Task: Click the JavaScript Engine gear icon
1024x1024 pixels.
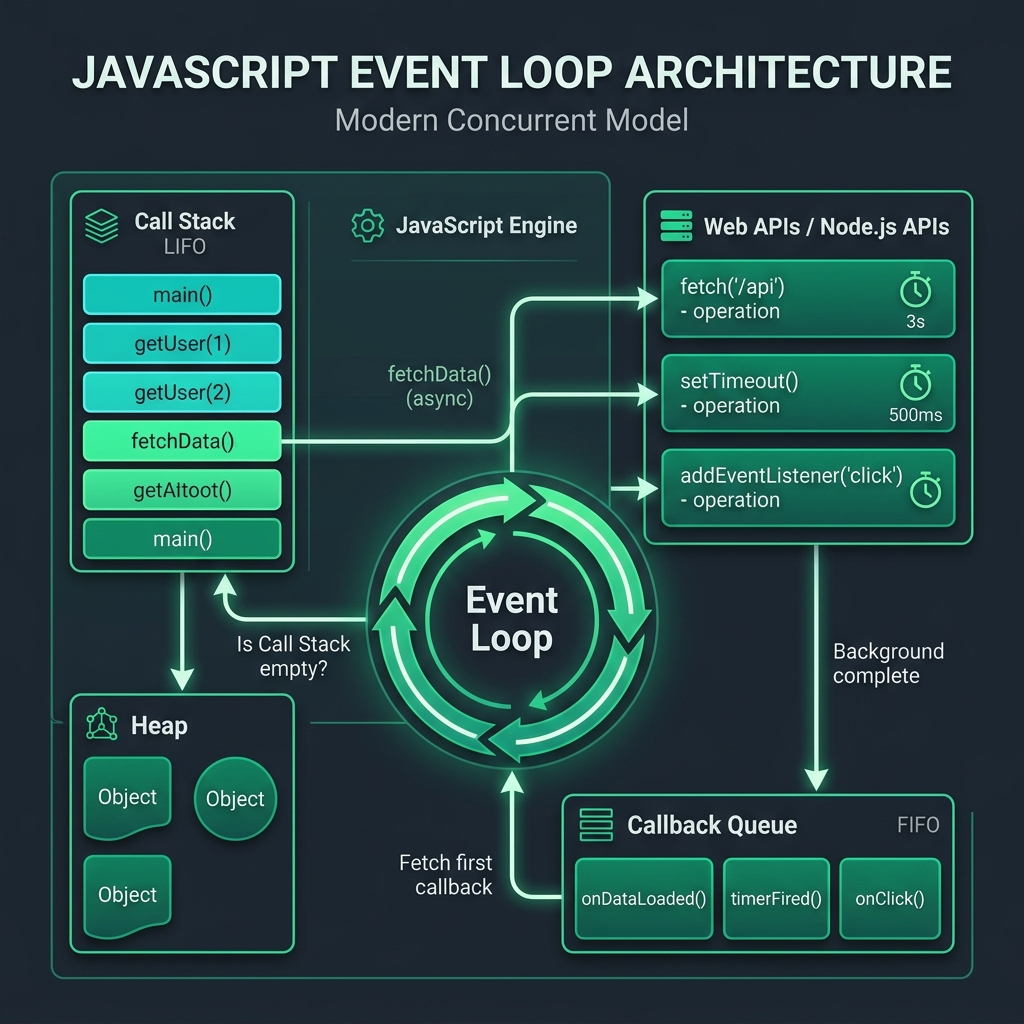Action: [368, 225]
